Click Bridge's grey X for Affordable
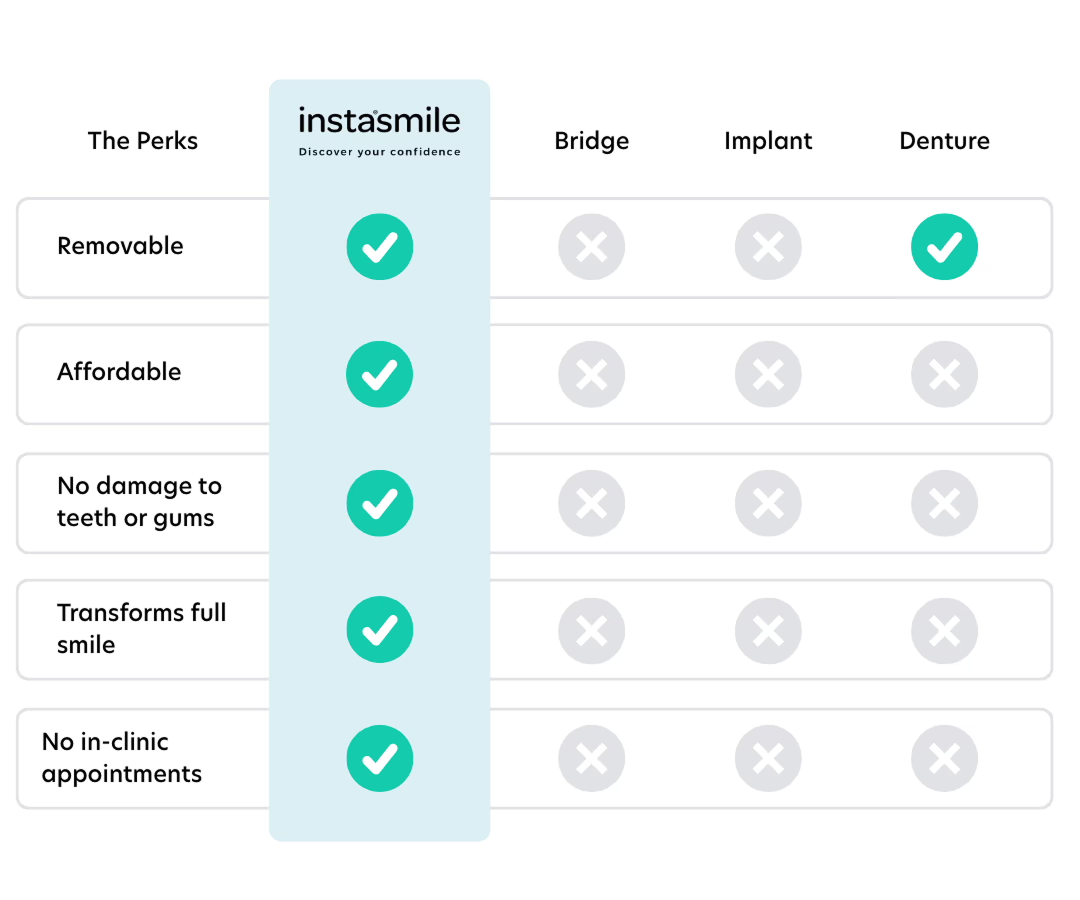The height and width of the screenshot is (900, 1080). pos(592,374)
